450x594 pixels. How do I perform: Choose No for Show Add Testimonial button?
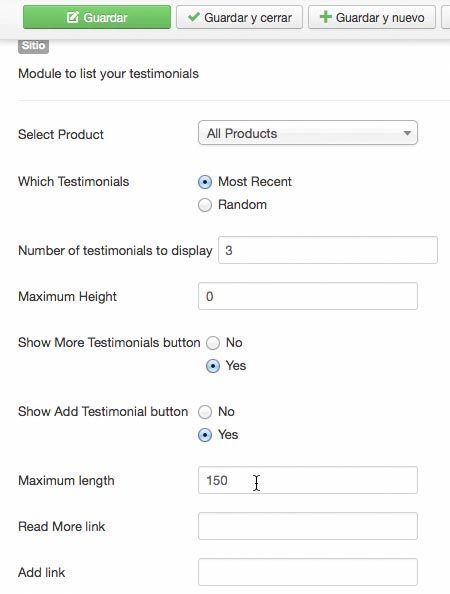point(205,412)
